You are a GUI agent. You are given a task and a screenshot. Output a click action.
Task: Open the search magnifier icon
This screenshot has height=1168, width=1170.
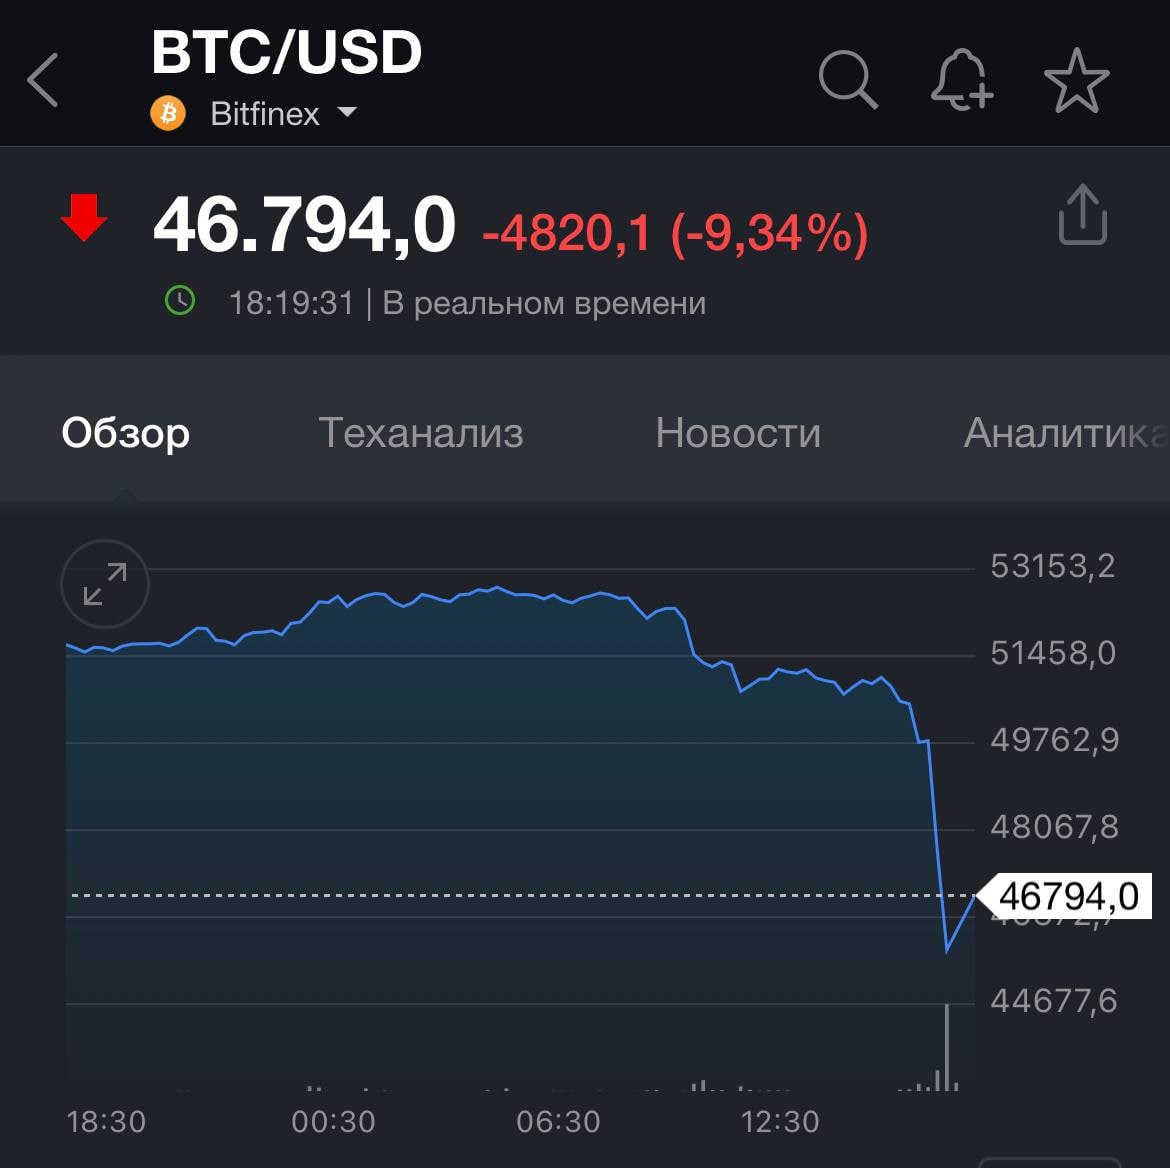(847, 79)
